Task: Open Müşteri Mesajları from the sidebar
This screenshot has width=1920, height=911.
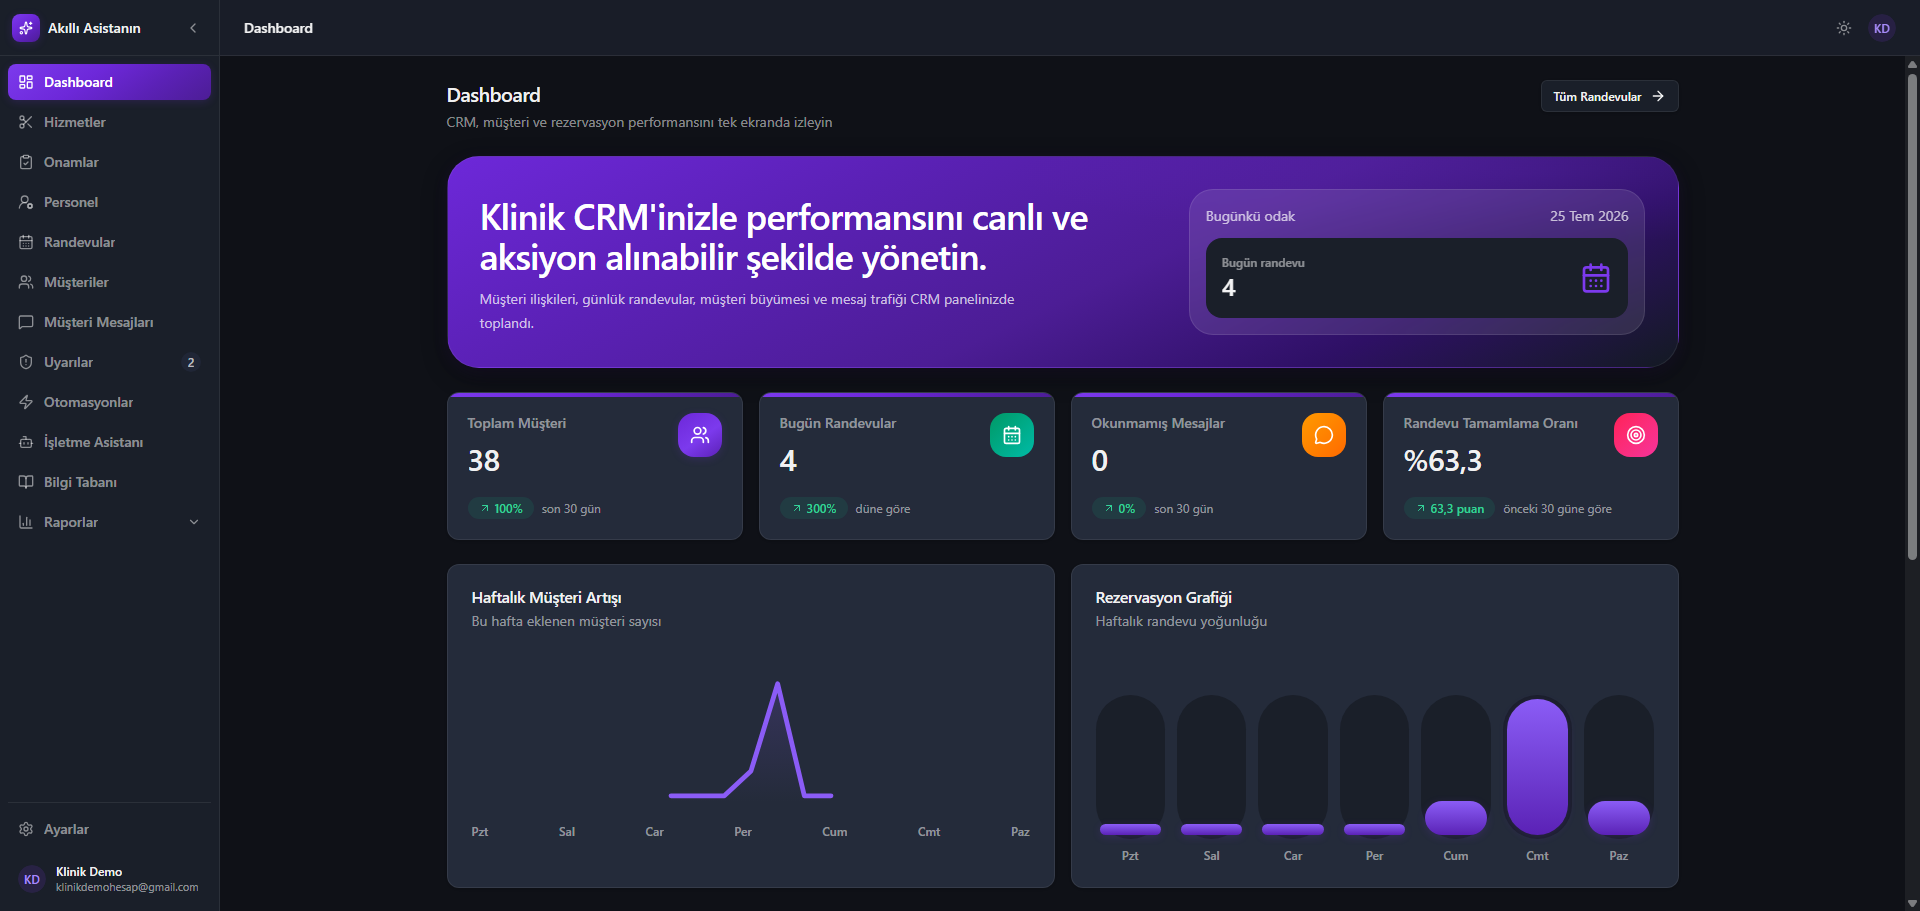Action: pos(109,322)
